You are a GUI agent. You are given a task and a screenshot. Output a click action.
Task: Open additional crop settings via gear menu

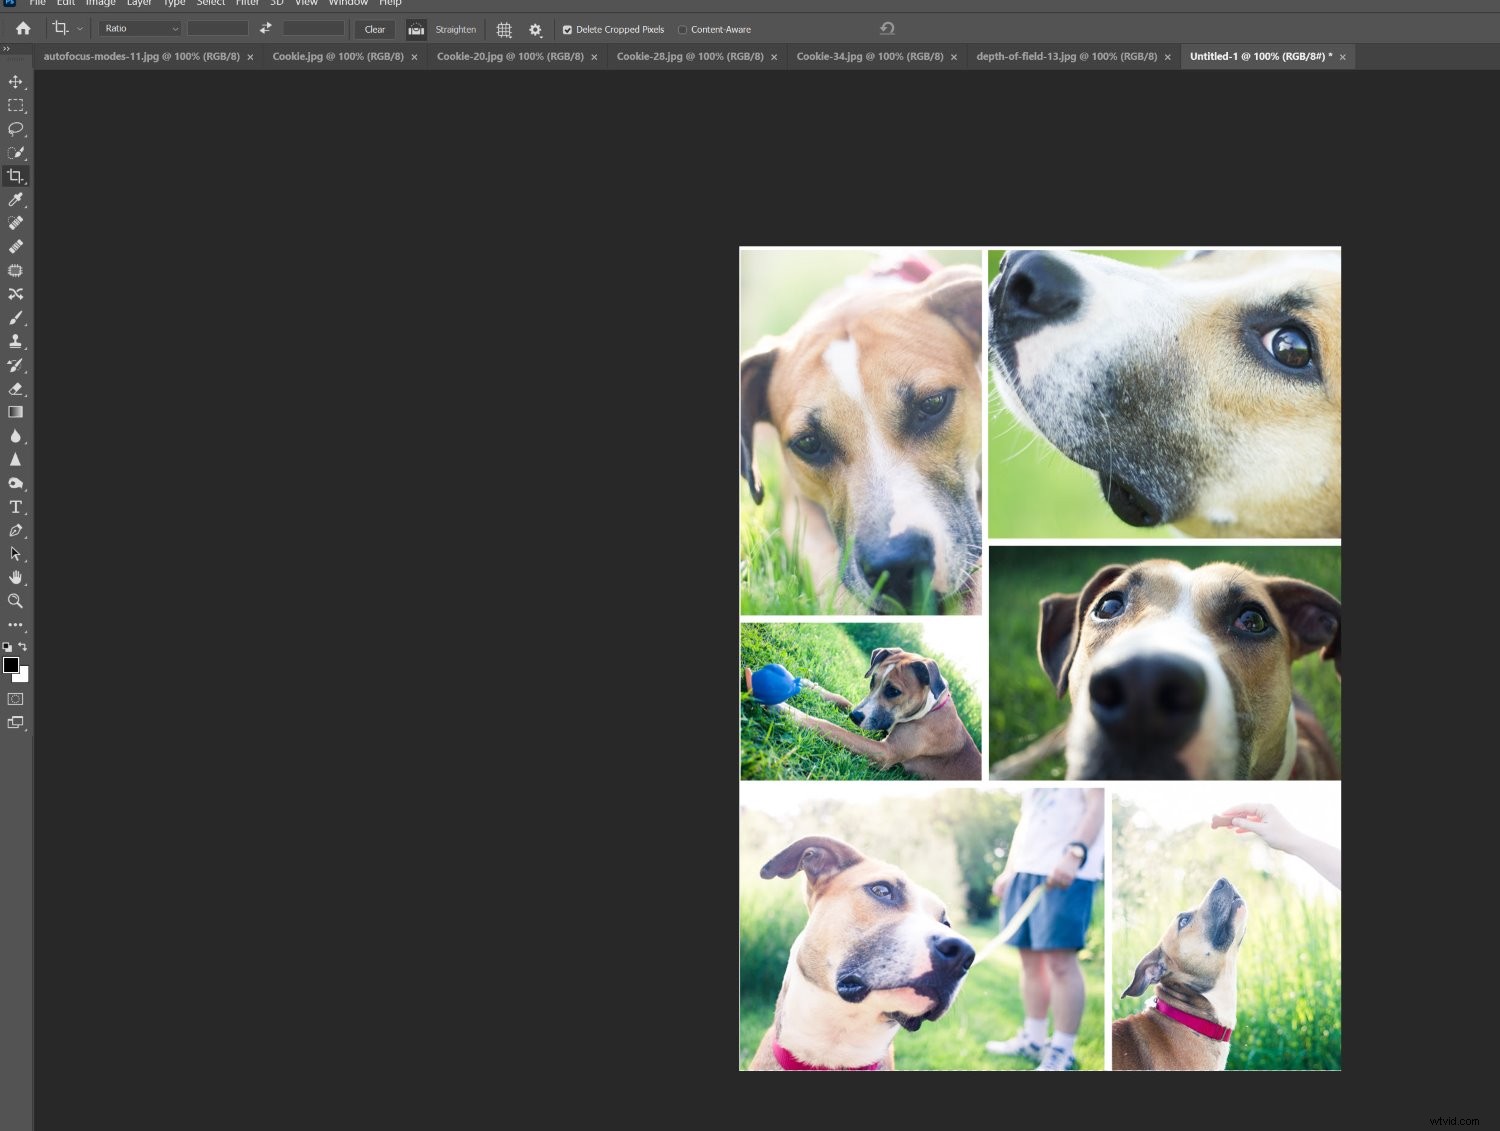tap(536, 29)
